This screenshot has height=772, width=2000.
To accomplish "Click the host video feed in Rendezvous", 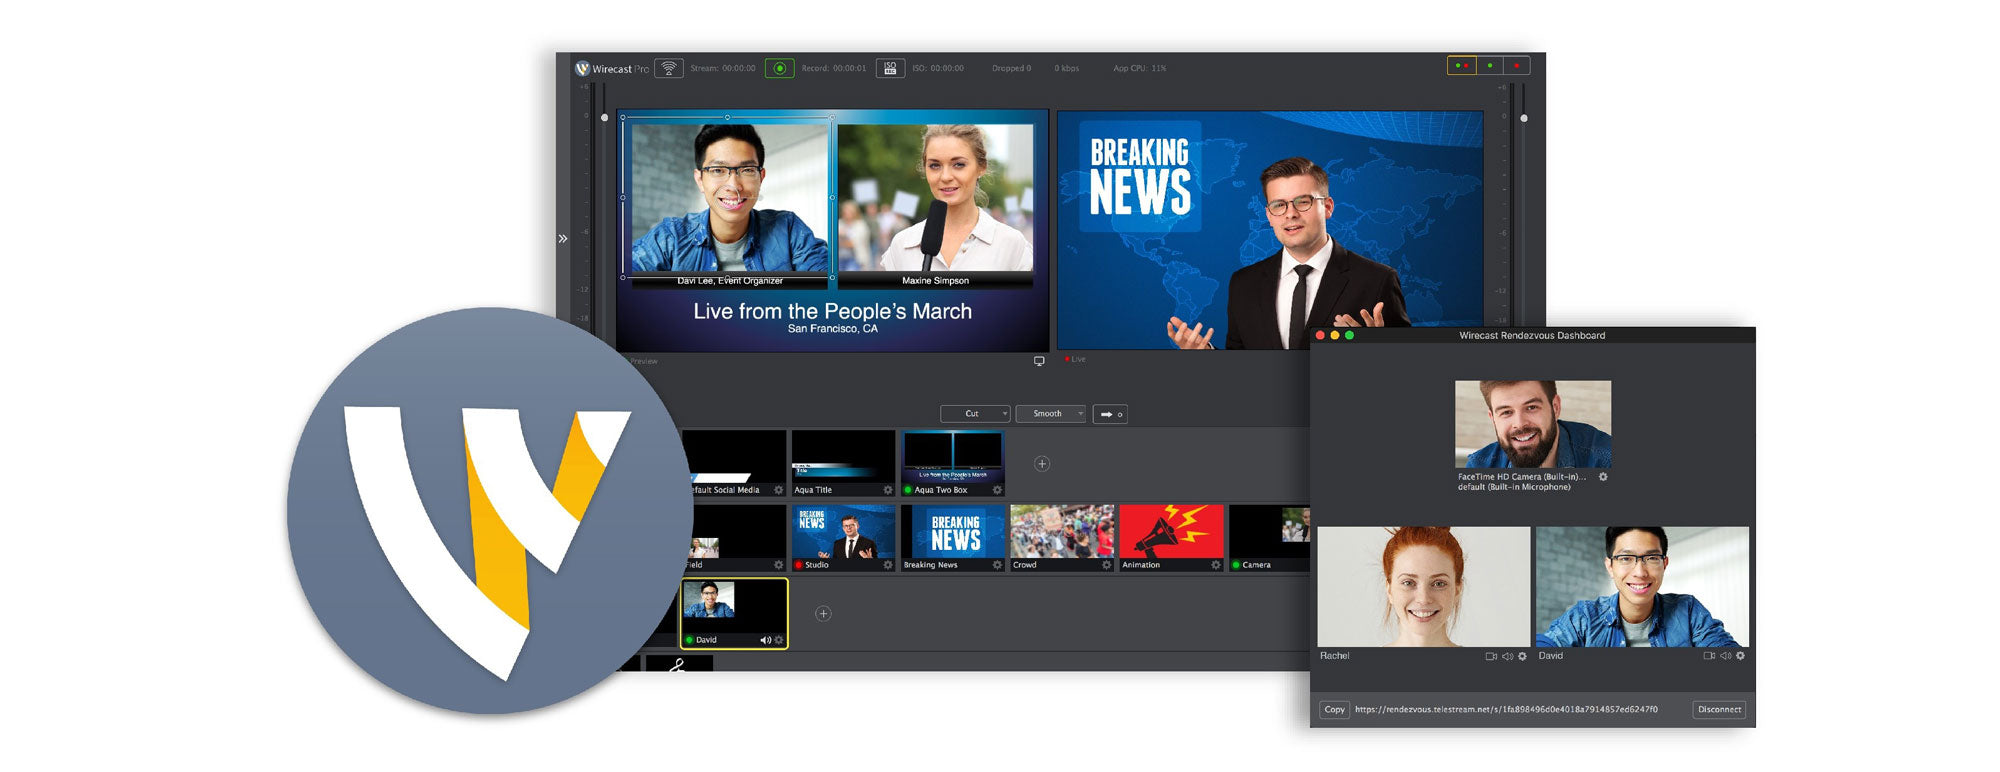I will click(1533, 424).
